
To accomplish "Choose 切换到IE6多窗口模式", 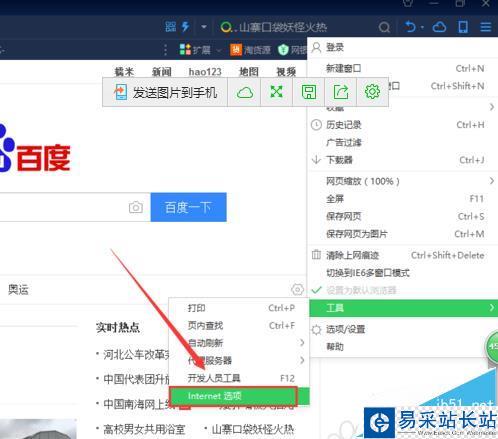I will [402, 273].
